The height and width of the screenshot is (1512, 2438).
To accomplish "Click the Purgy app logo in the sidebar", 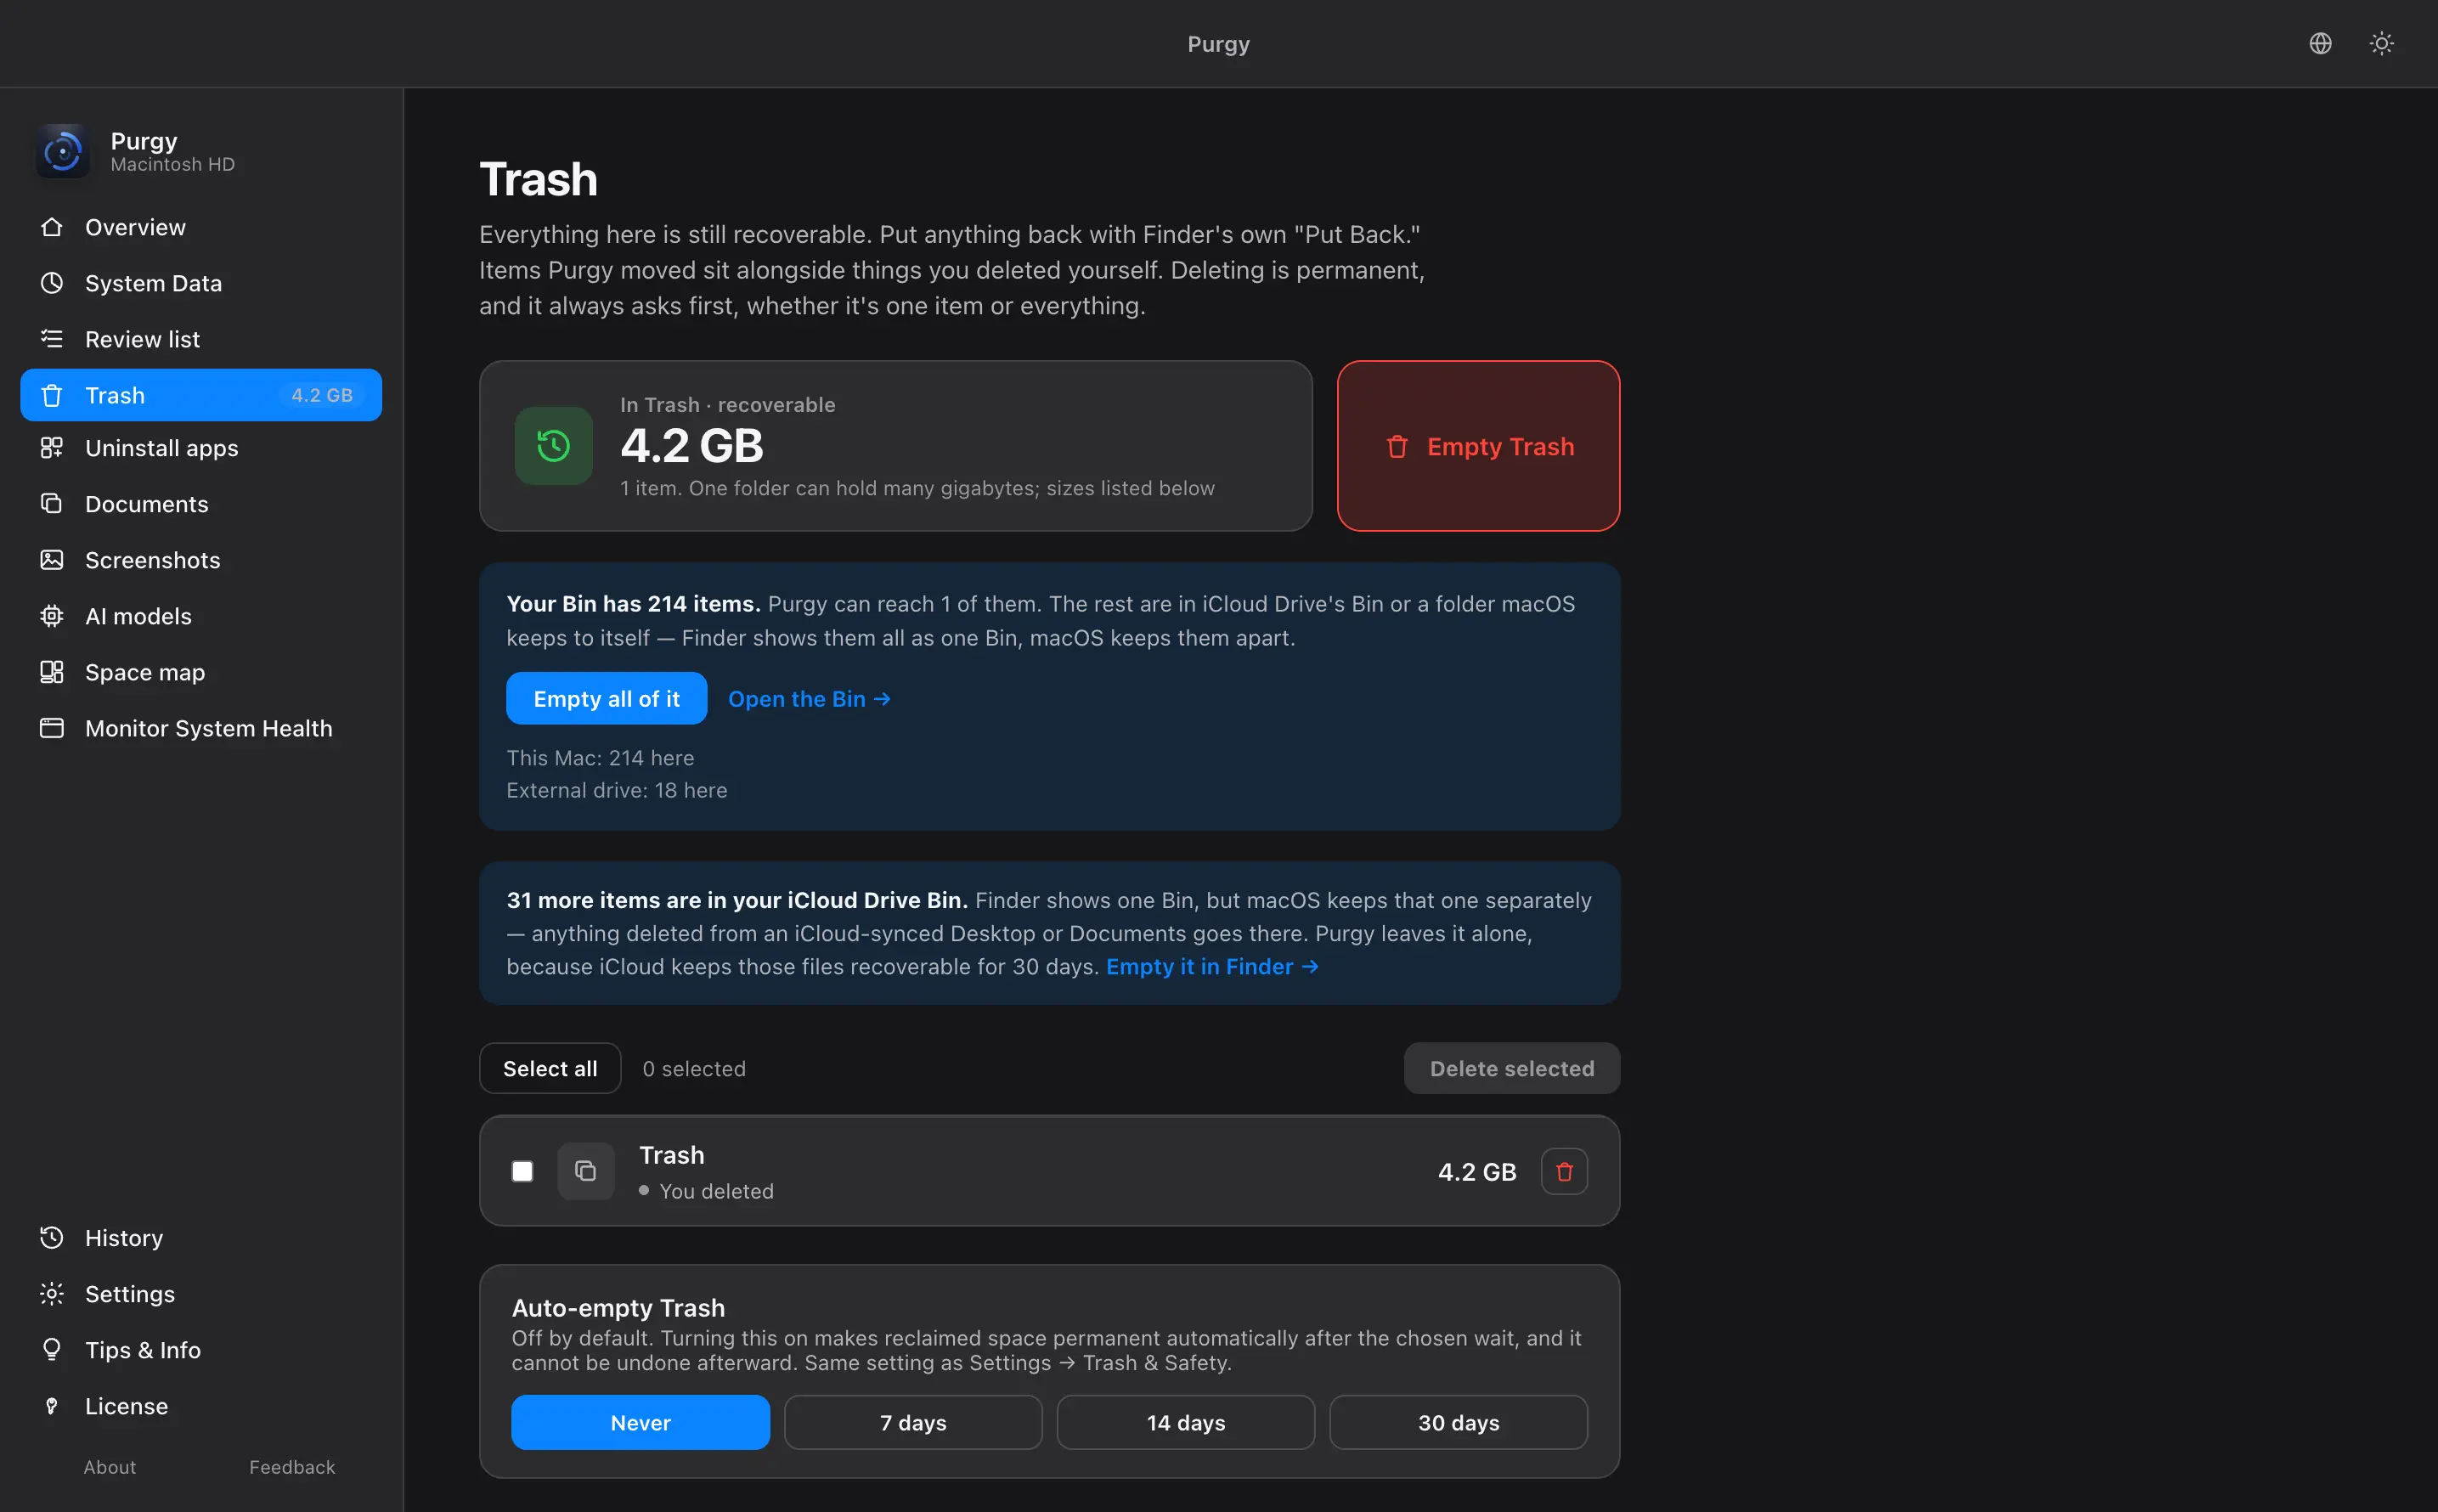I will 63,151.
